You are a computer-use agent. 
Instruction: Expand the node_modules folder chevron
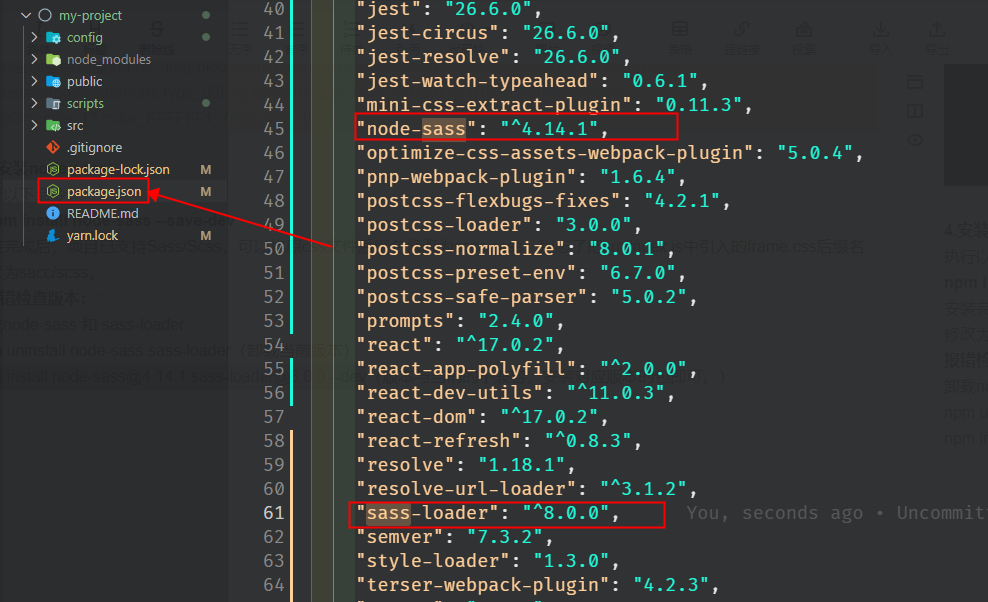tap(34, 59)
